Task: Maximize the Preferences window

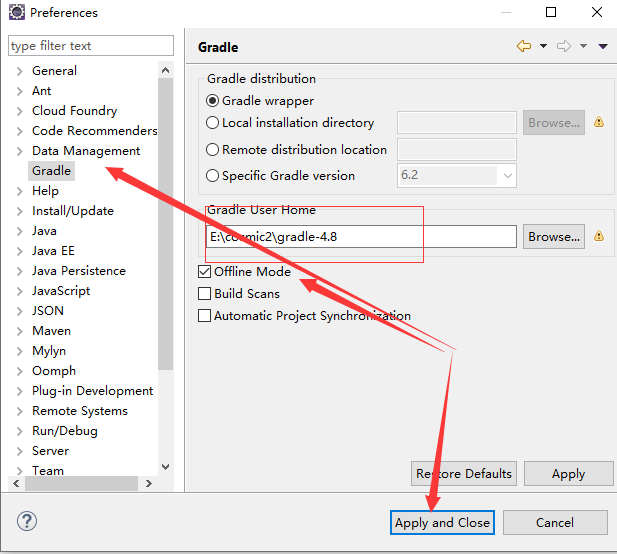Action: tap(551, 12)
